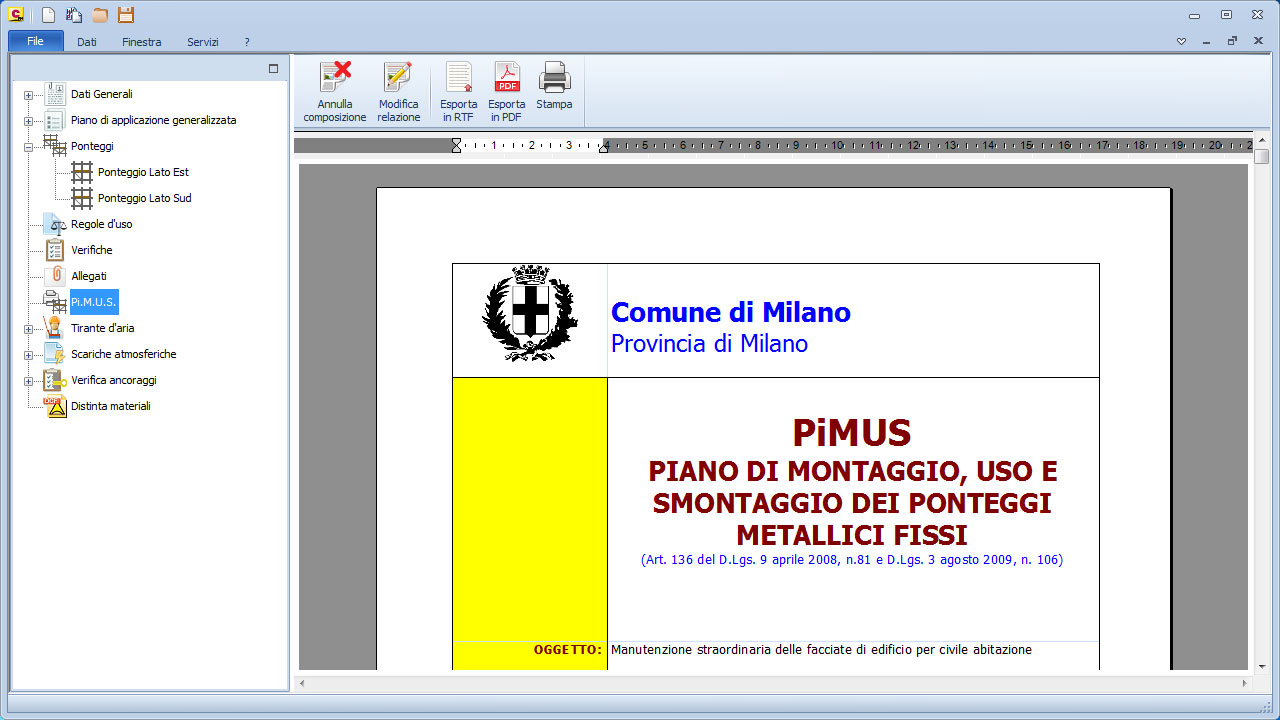Select the Scariche atmosferiche lightning icon
1280x720 pixels.
coord(54,354)
